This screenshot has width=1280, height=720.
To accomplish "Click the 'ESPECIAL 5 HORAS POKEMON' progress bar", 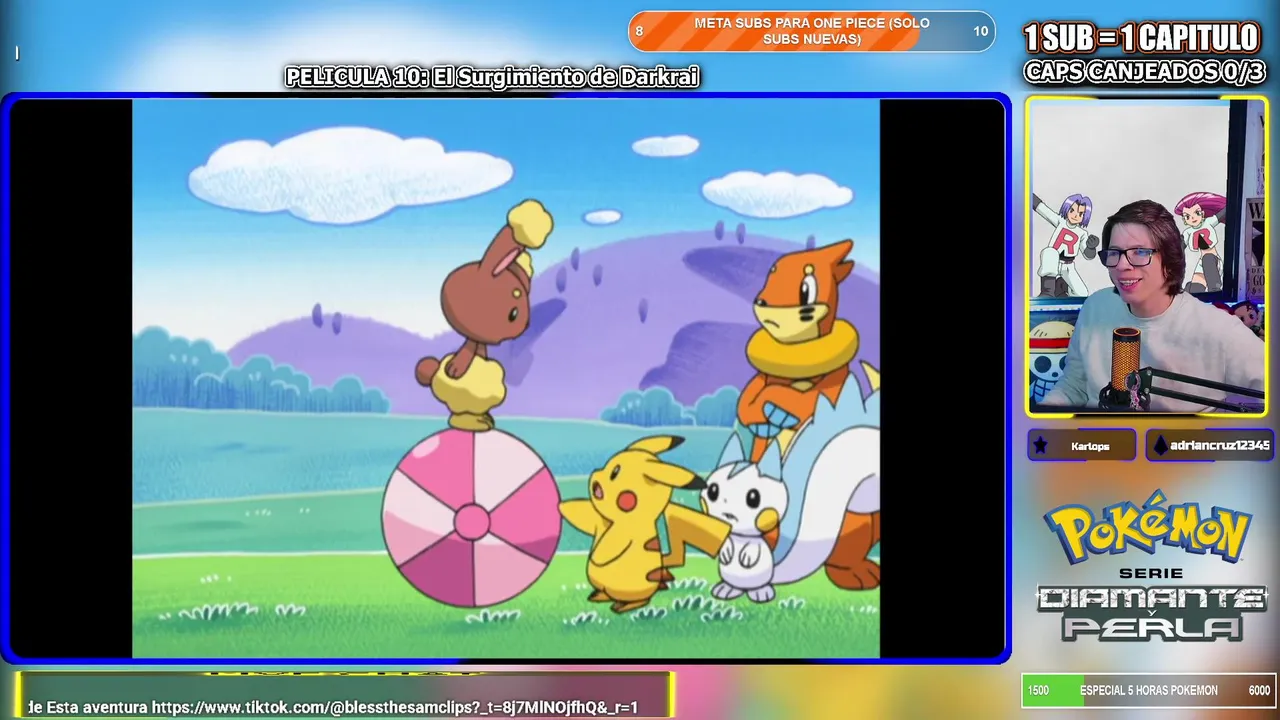I will point(1148,691).
